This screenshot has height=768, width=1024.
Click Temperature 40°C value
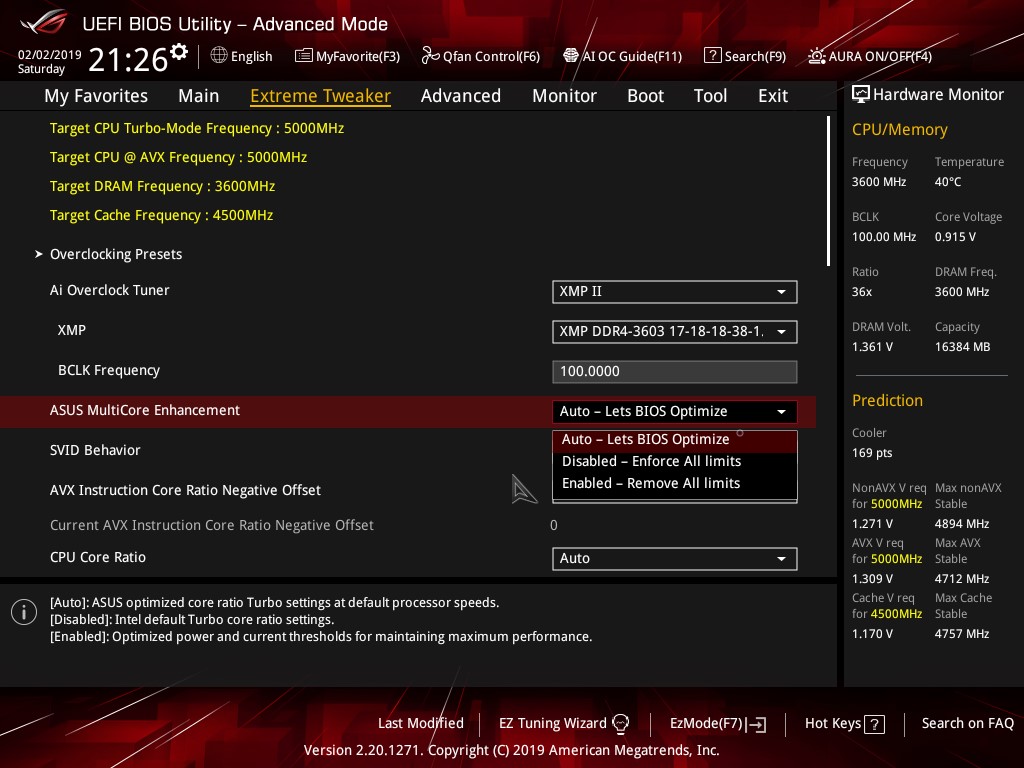948,182
